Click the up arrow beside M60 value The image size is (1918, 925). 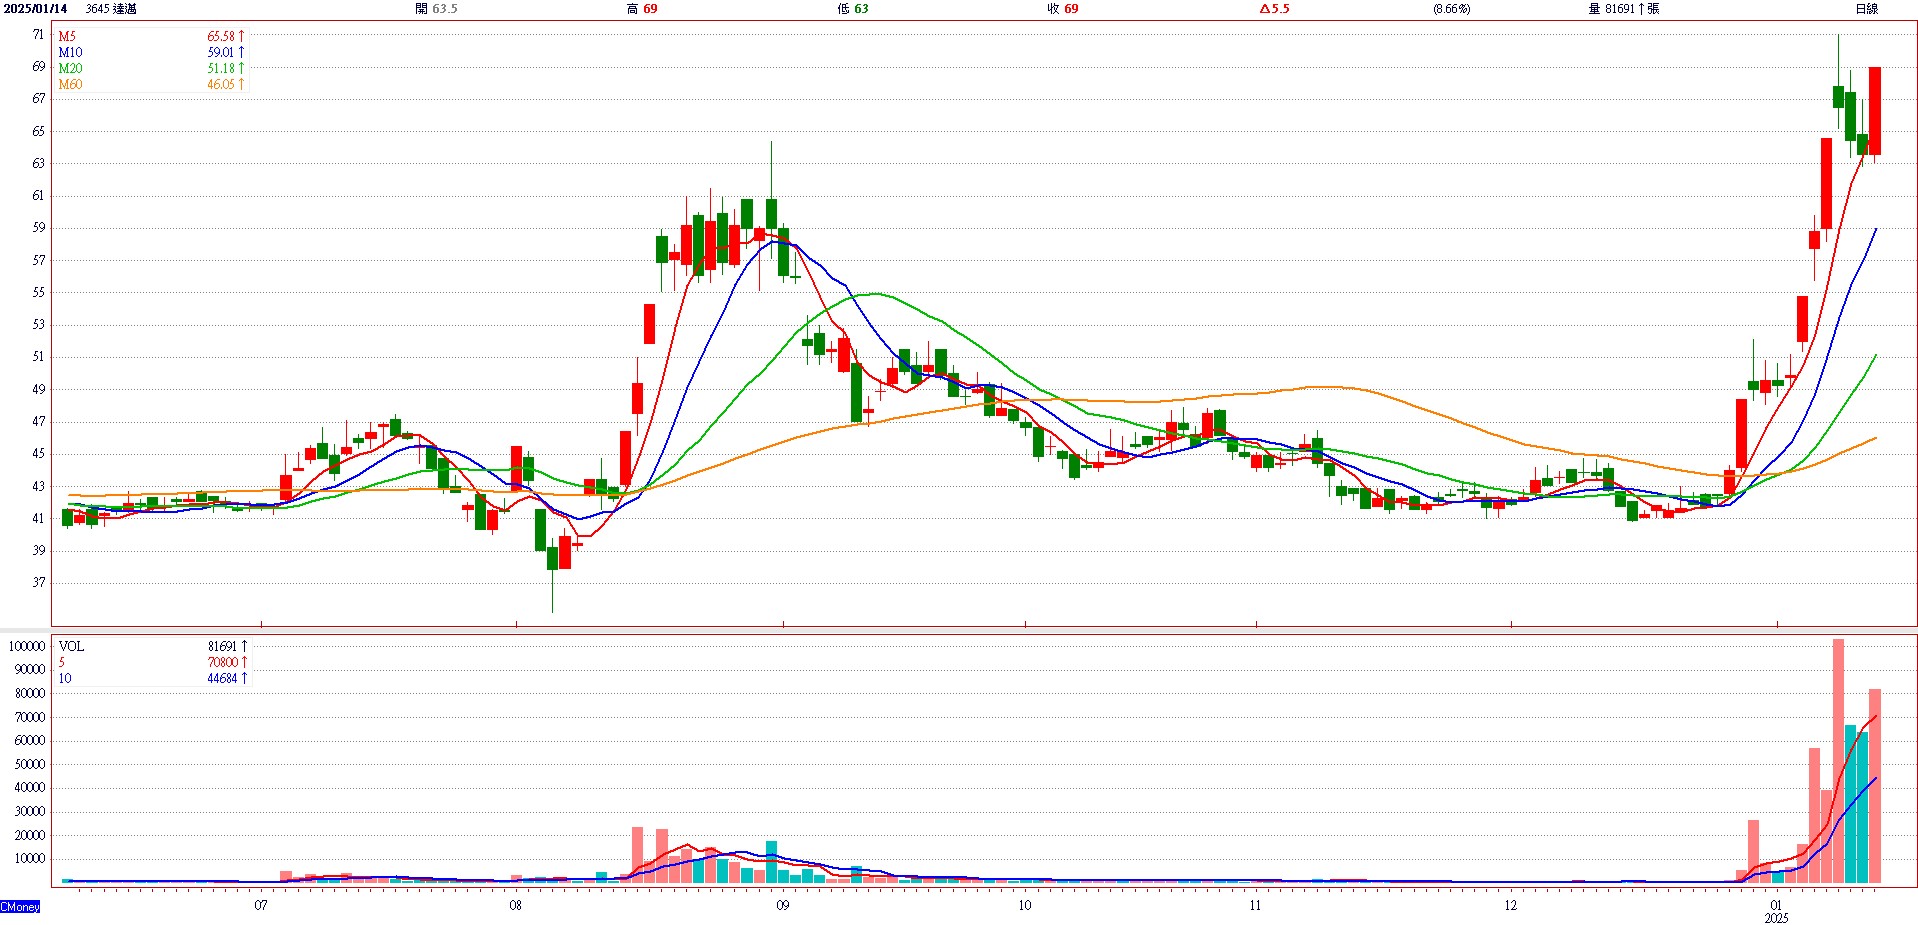[x=241, y=84]
